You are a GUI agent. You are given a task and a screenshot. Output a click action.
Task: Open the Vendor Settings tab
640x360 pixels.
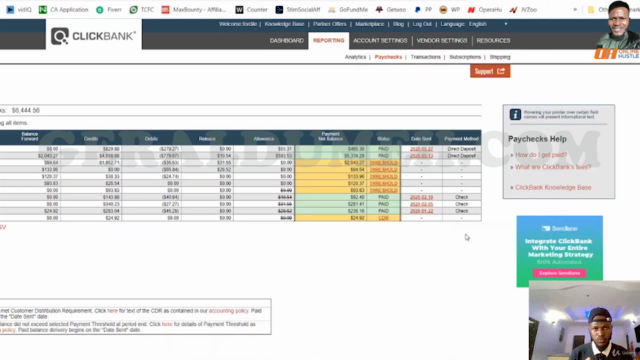(442, 40)
